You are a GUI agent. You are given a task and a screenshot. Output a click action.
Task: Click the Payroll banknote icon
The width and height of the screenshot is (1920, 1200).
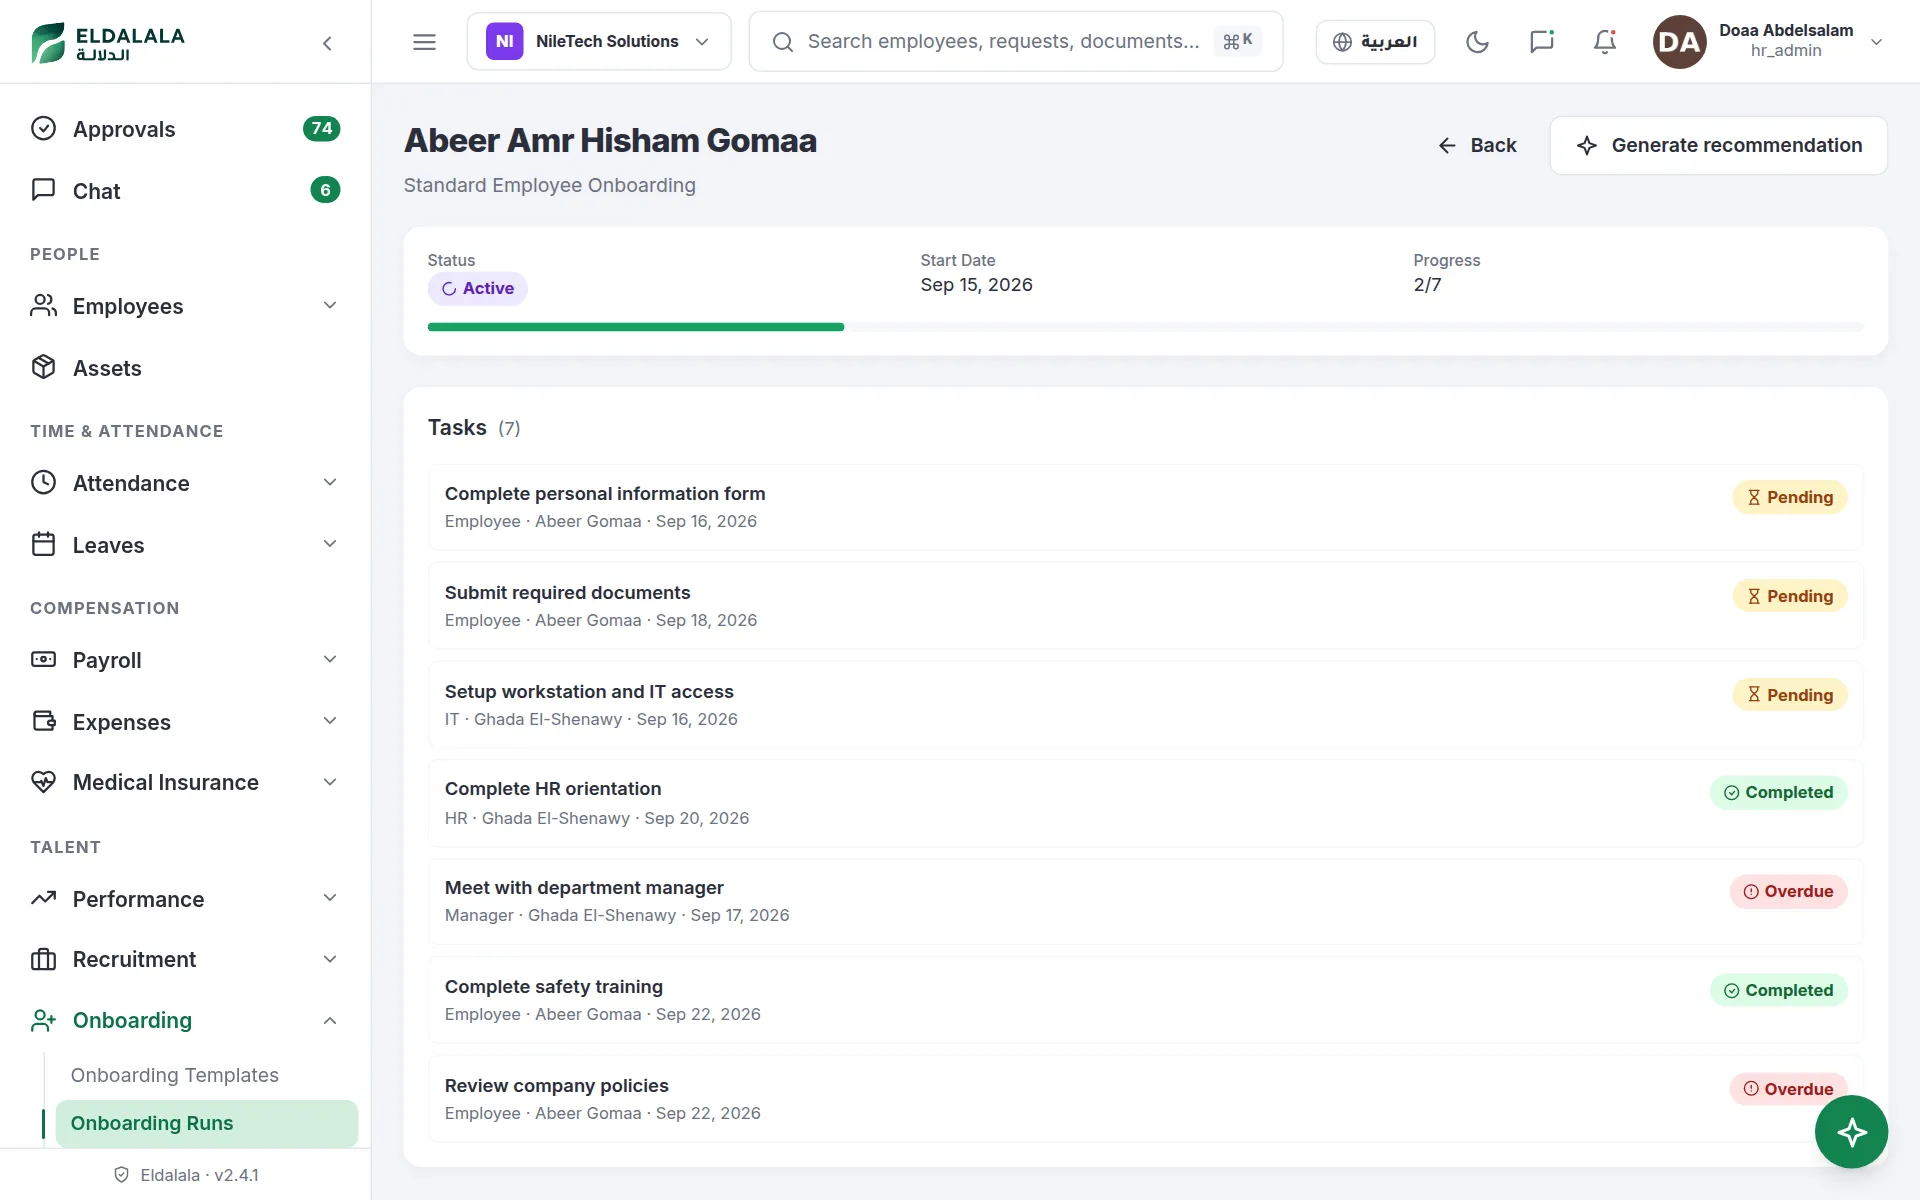43,659
